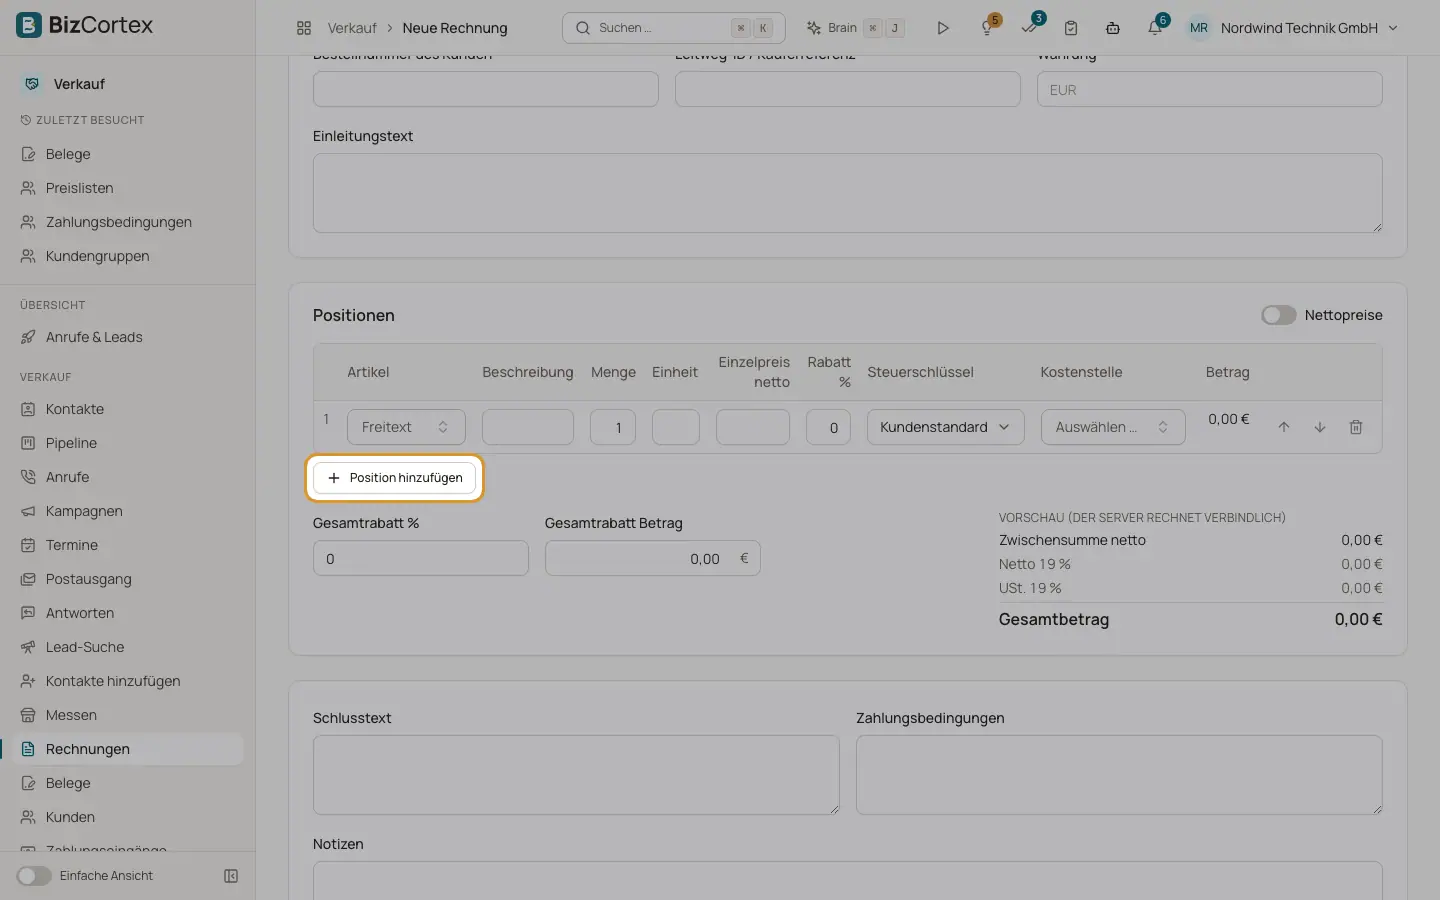Viewport: 1440px width, 900px height.
Task: Open the Artikel Freitext selector
Action: [x=406, y=427]
